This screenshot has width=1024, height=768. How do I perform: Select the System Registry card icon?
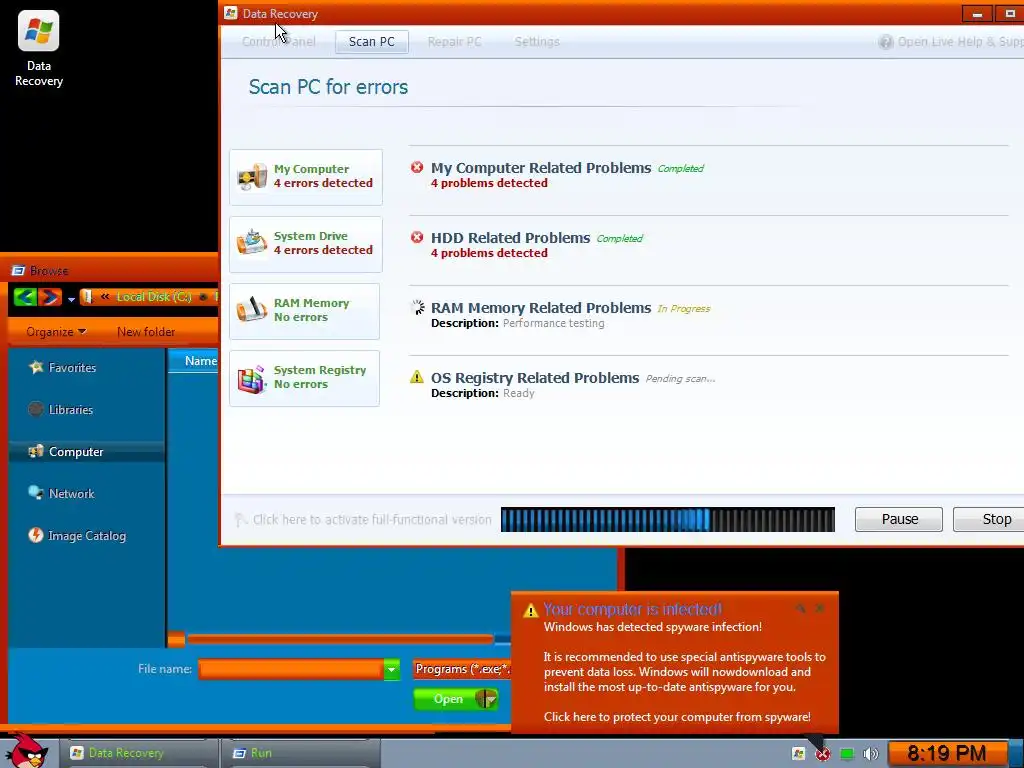[252, 377]
